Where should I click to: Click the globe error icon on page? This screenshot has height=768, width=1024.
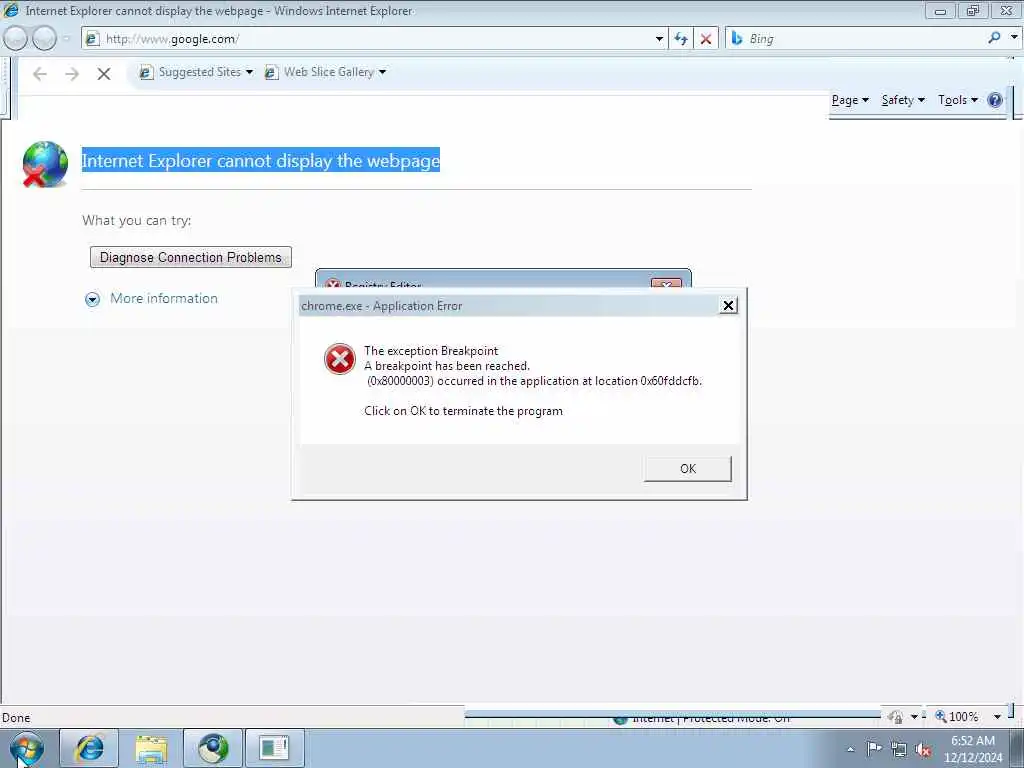point(44,164)
